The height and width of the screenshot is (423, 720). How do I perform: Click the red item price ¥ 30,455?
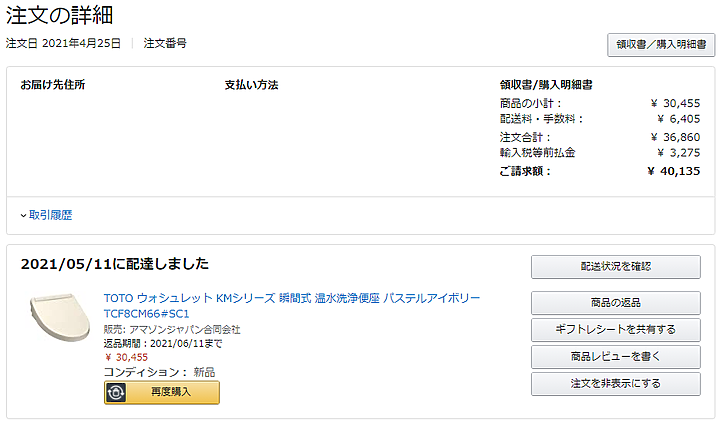point(126,357)
